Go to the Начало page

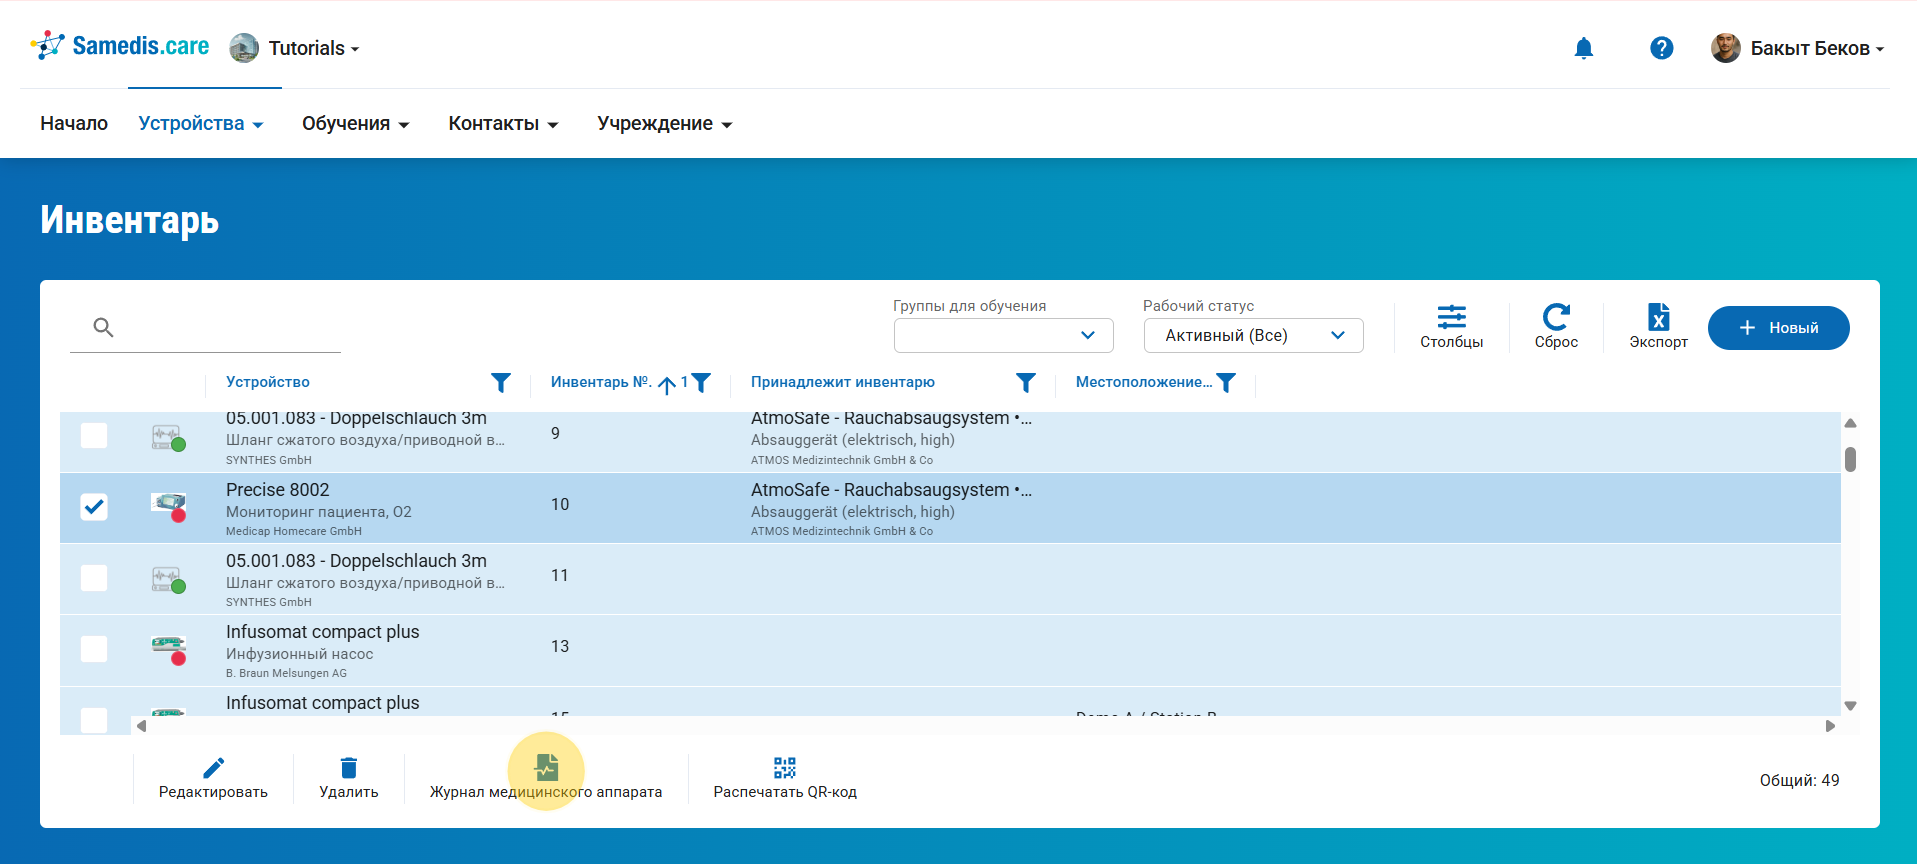click(x=74, y=123)
